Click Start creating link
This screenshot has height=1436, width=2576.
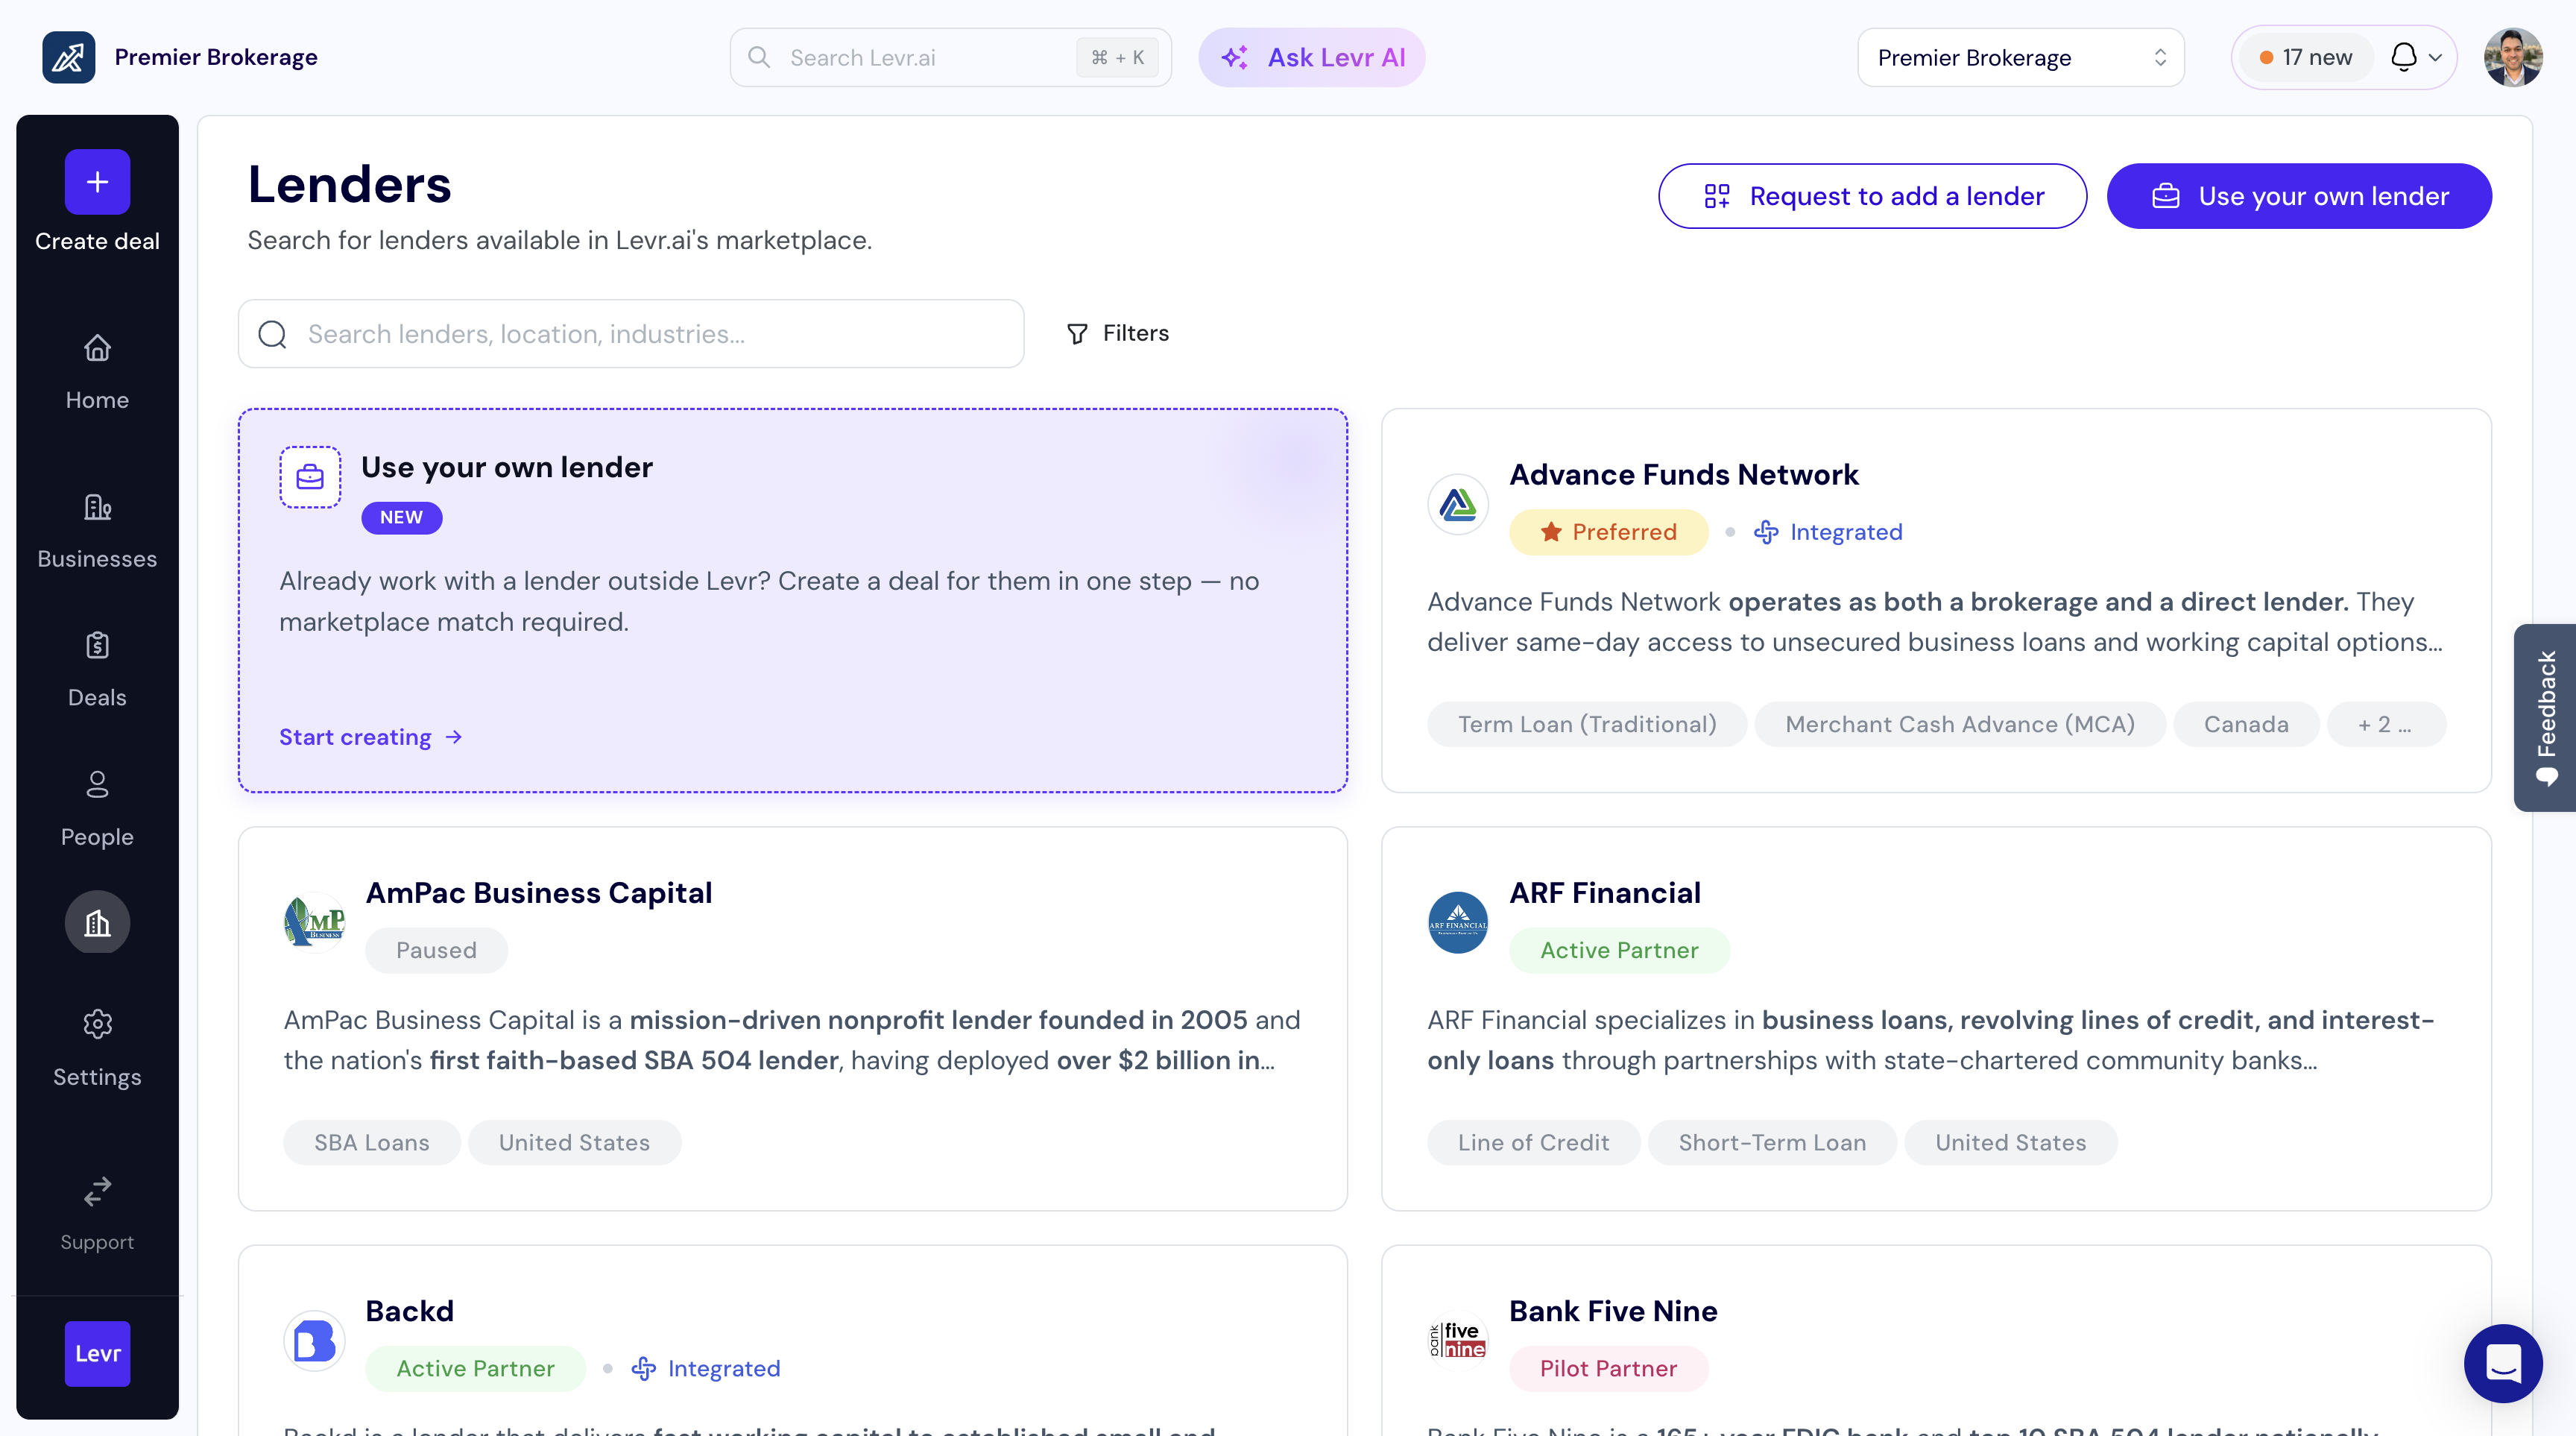(x=370, y=737)
